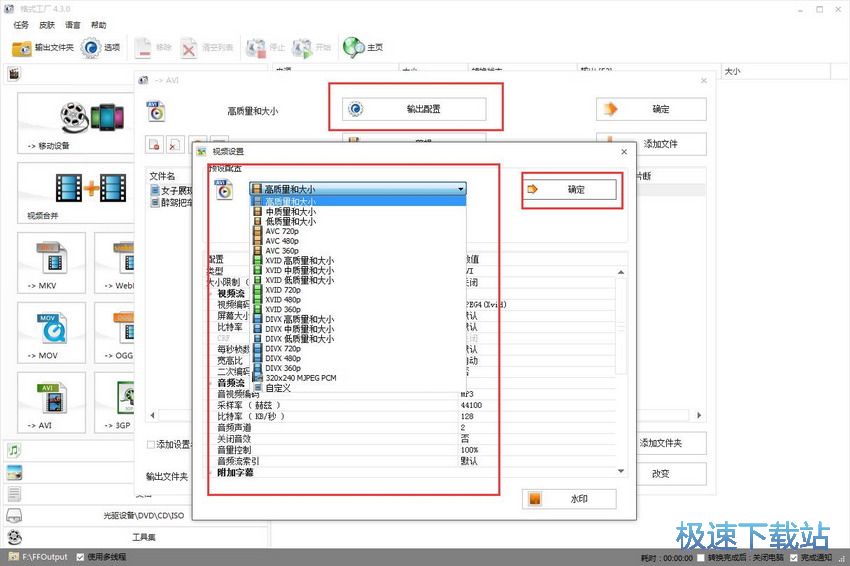This screenshot has height=566, width=850.
Task: Select the video merge film icon
Action: point(91,188)
